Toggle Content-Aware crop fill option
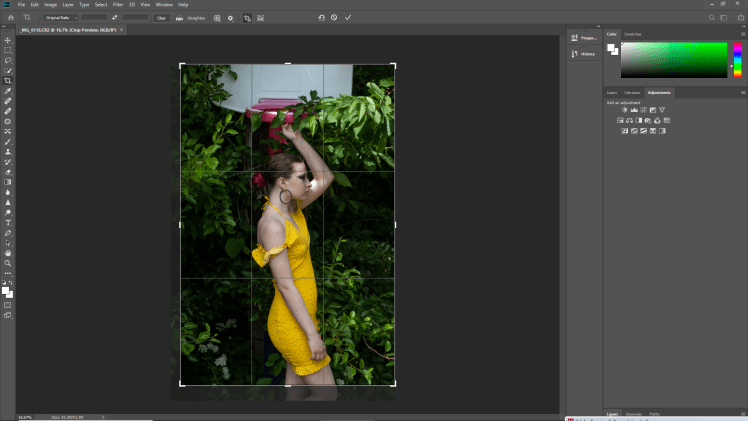 tap(260, 18)
